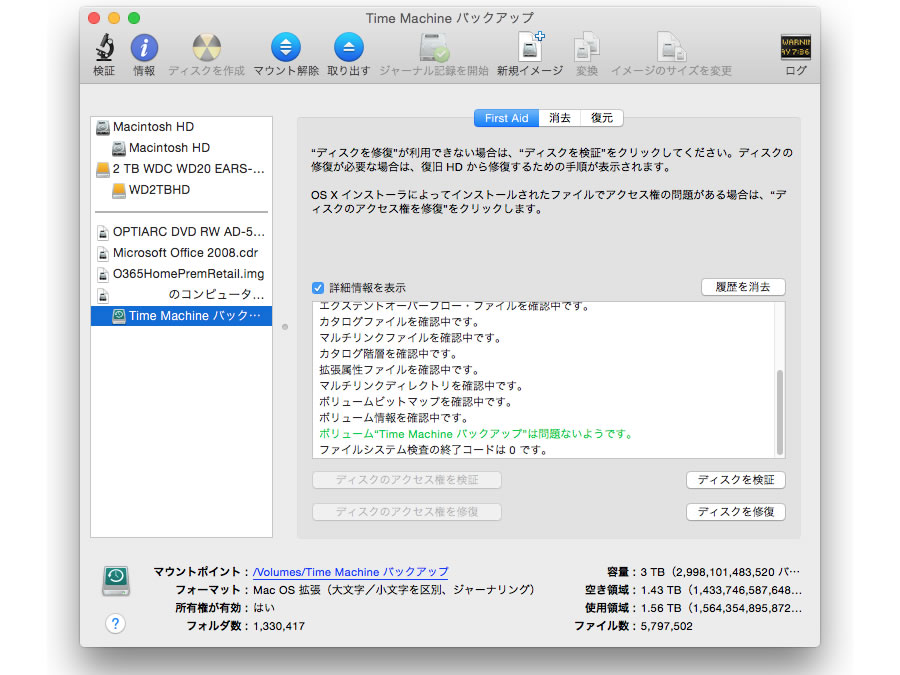This screenshot has width=900, height=675.
Task: Click the ディスクを修復 button
Action: (x=736, y=512)
